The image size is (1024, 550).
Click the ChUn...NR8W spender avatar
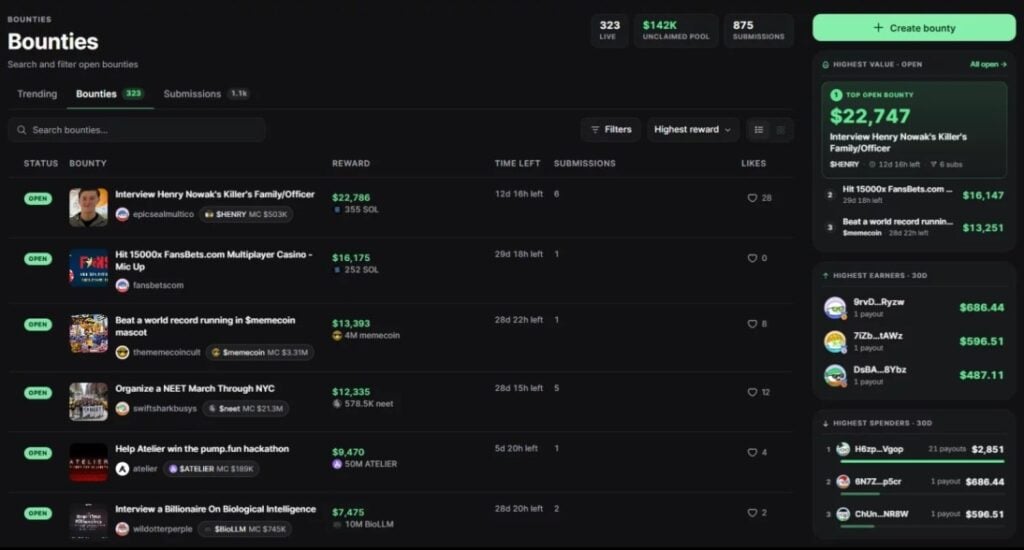(843, 514)
